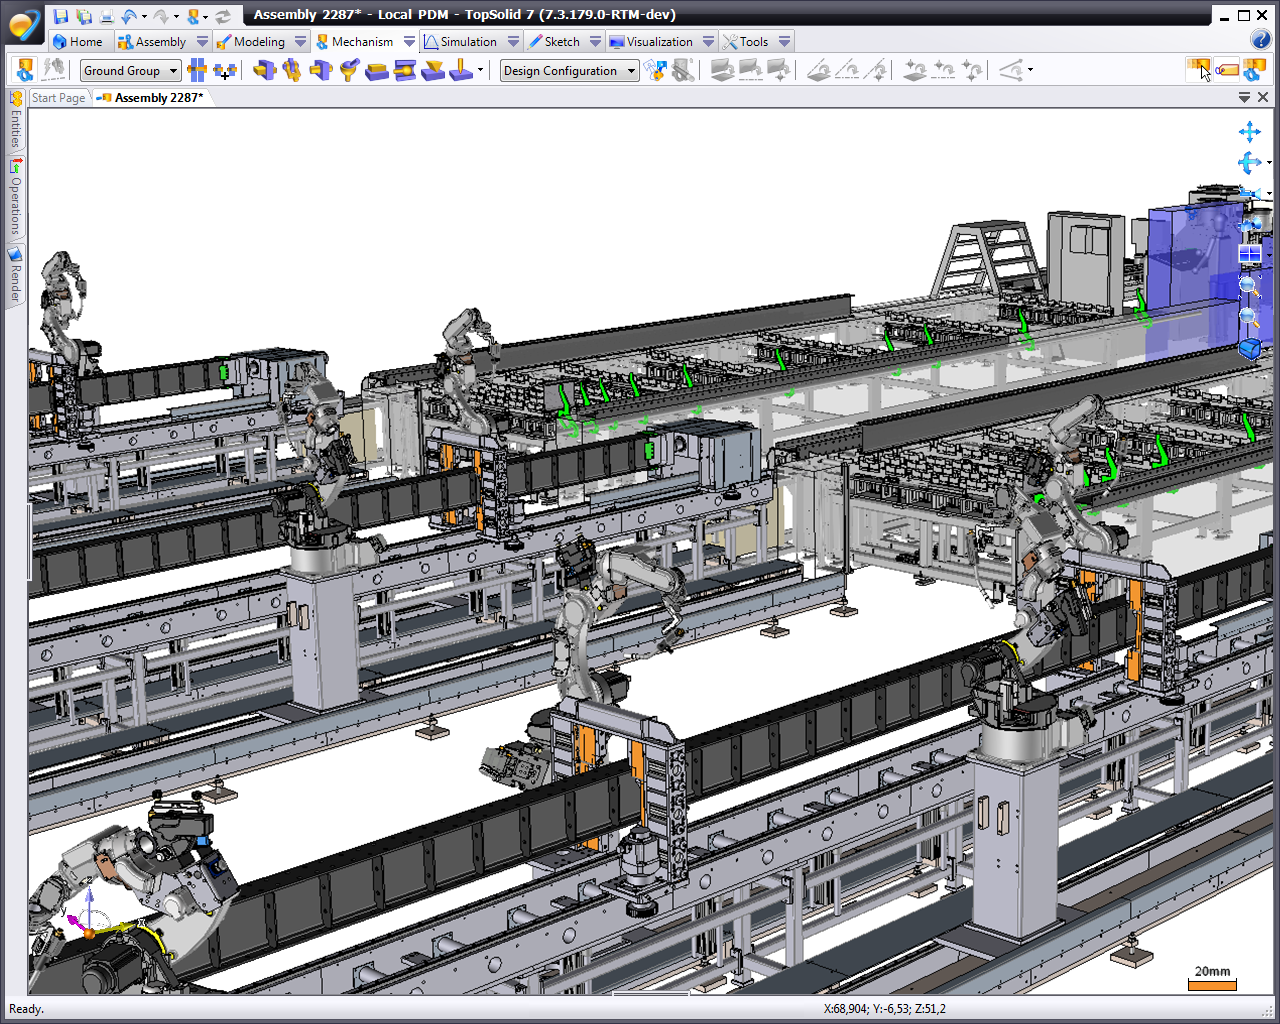Switch to the Simulation ribbon tab

(x=468, y=42)
